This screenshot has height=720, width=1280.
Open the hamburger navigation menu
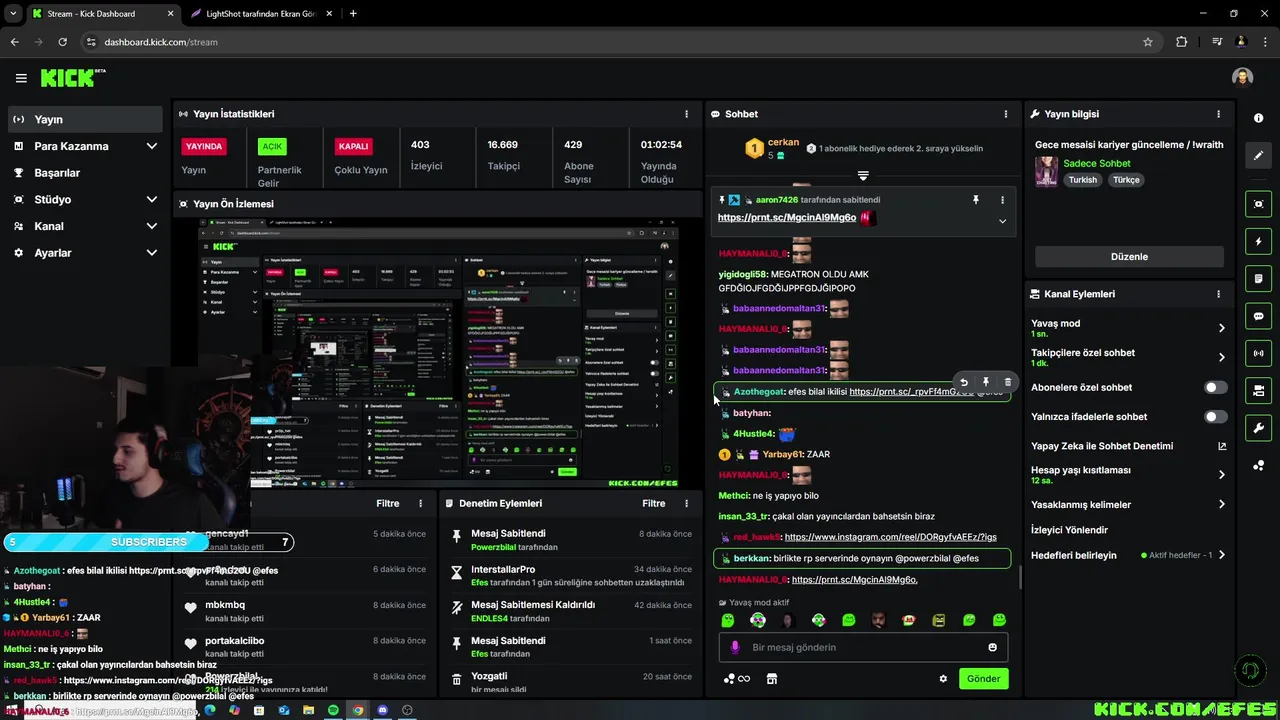click(x=21, y=78)
